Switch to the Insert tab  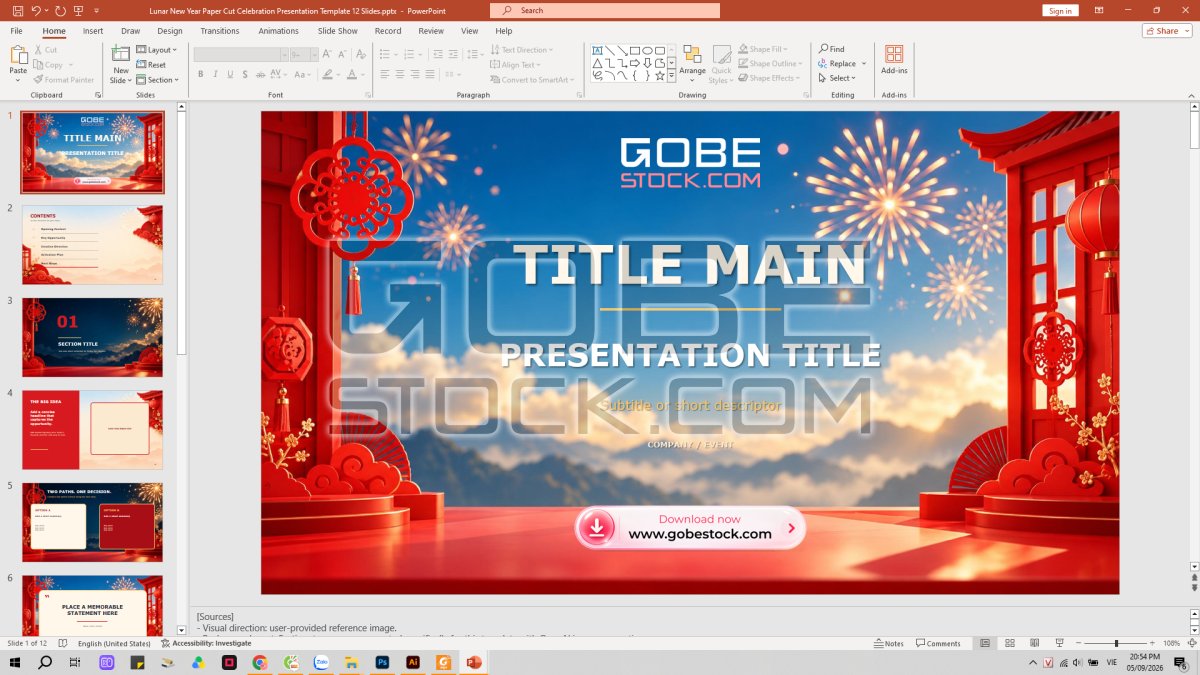coord(93,31)
